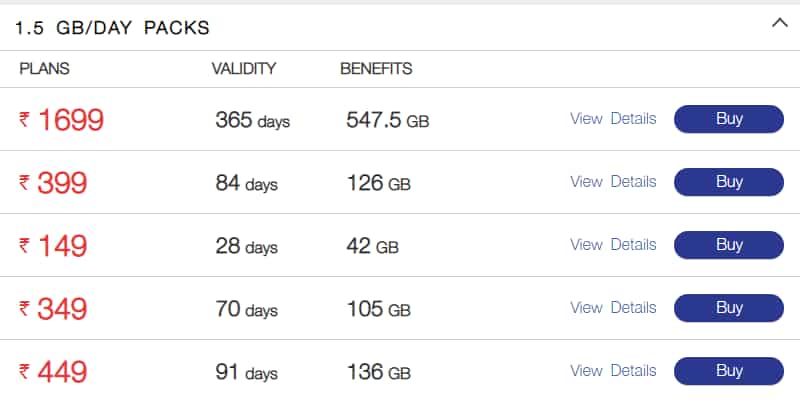Screen dimensions: 800x402
Task: Buy the ₹349 plan
Action: [x=729, y=308]
